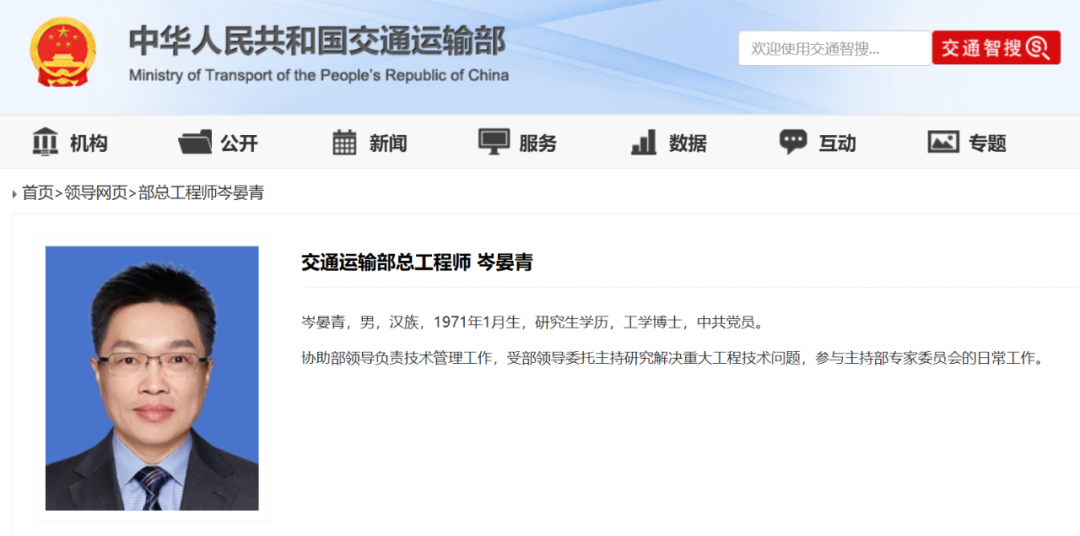Click the speech bubble icon beside 互动

tap(793, 142)
